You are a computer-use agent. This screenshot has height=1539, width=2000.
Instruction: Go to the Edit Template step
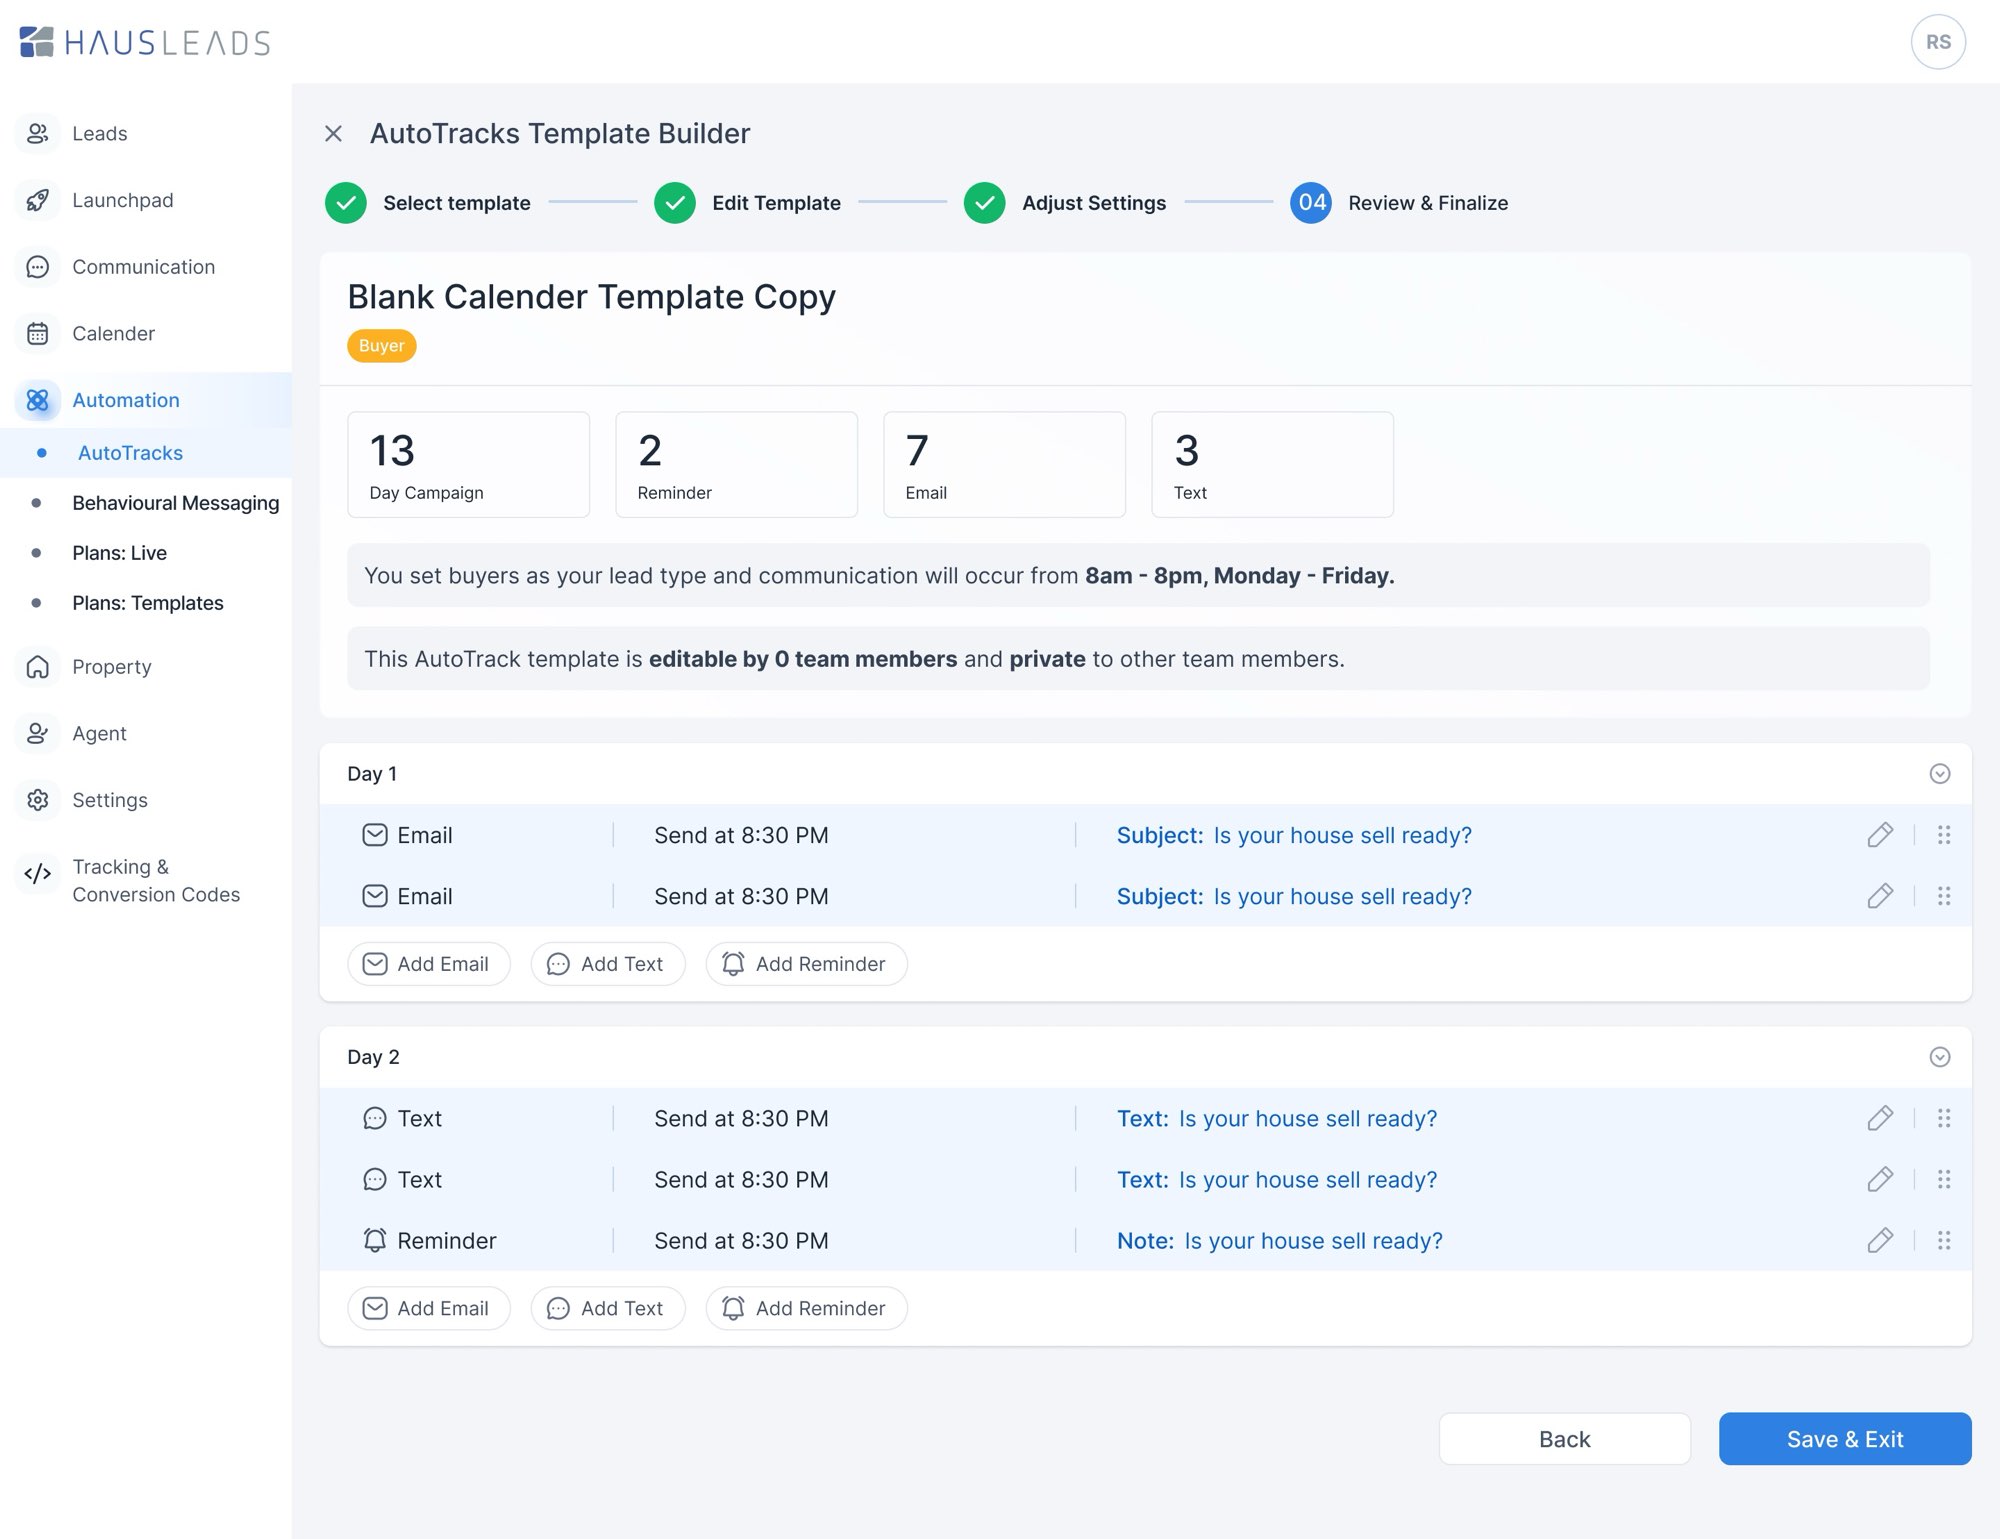click(747, 203)
